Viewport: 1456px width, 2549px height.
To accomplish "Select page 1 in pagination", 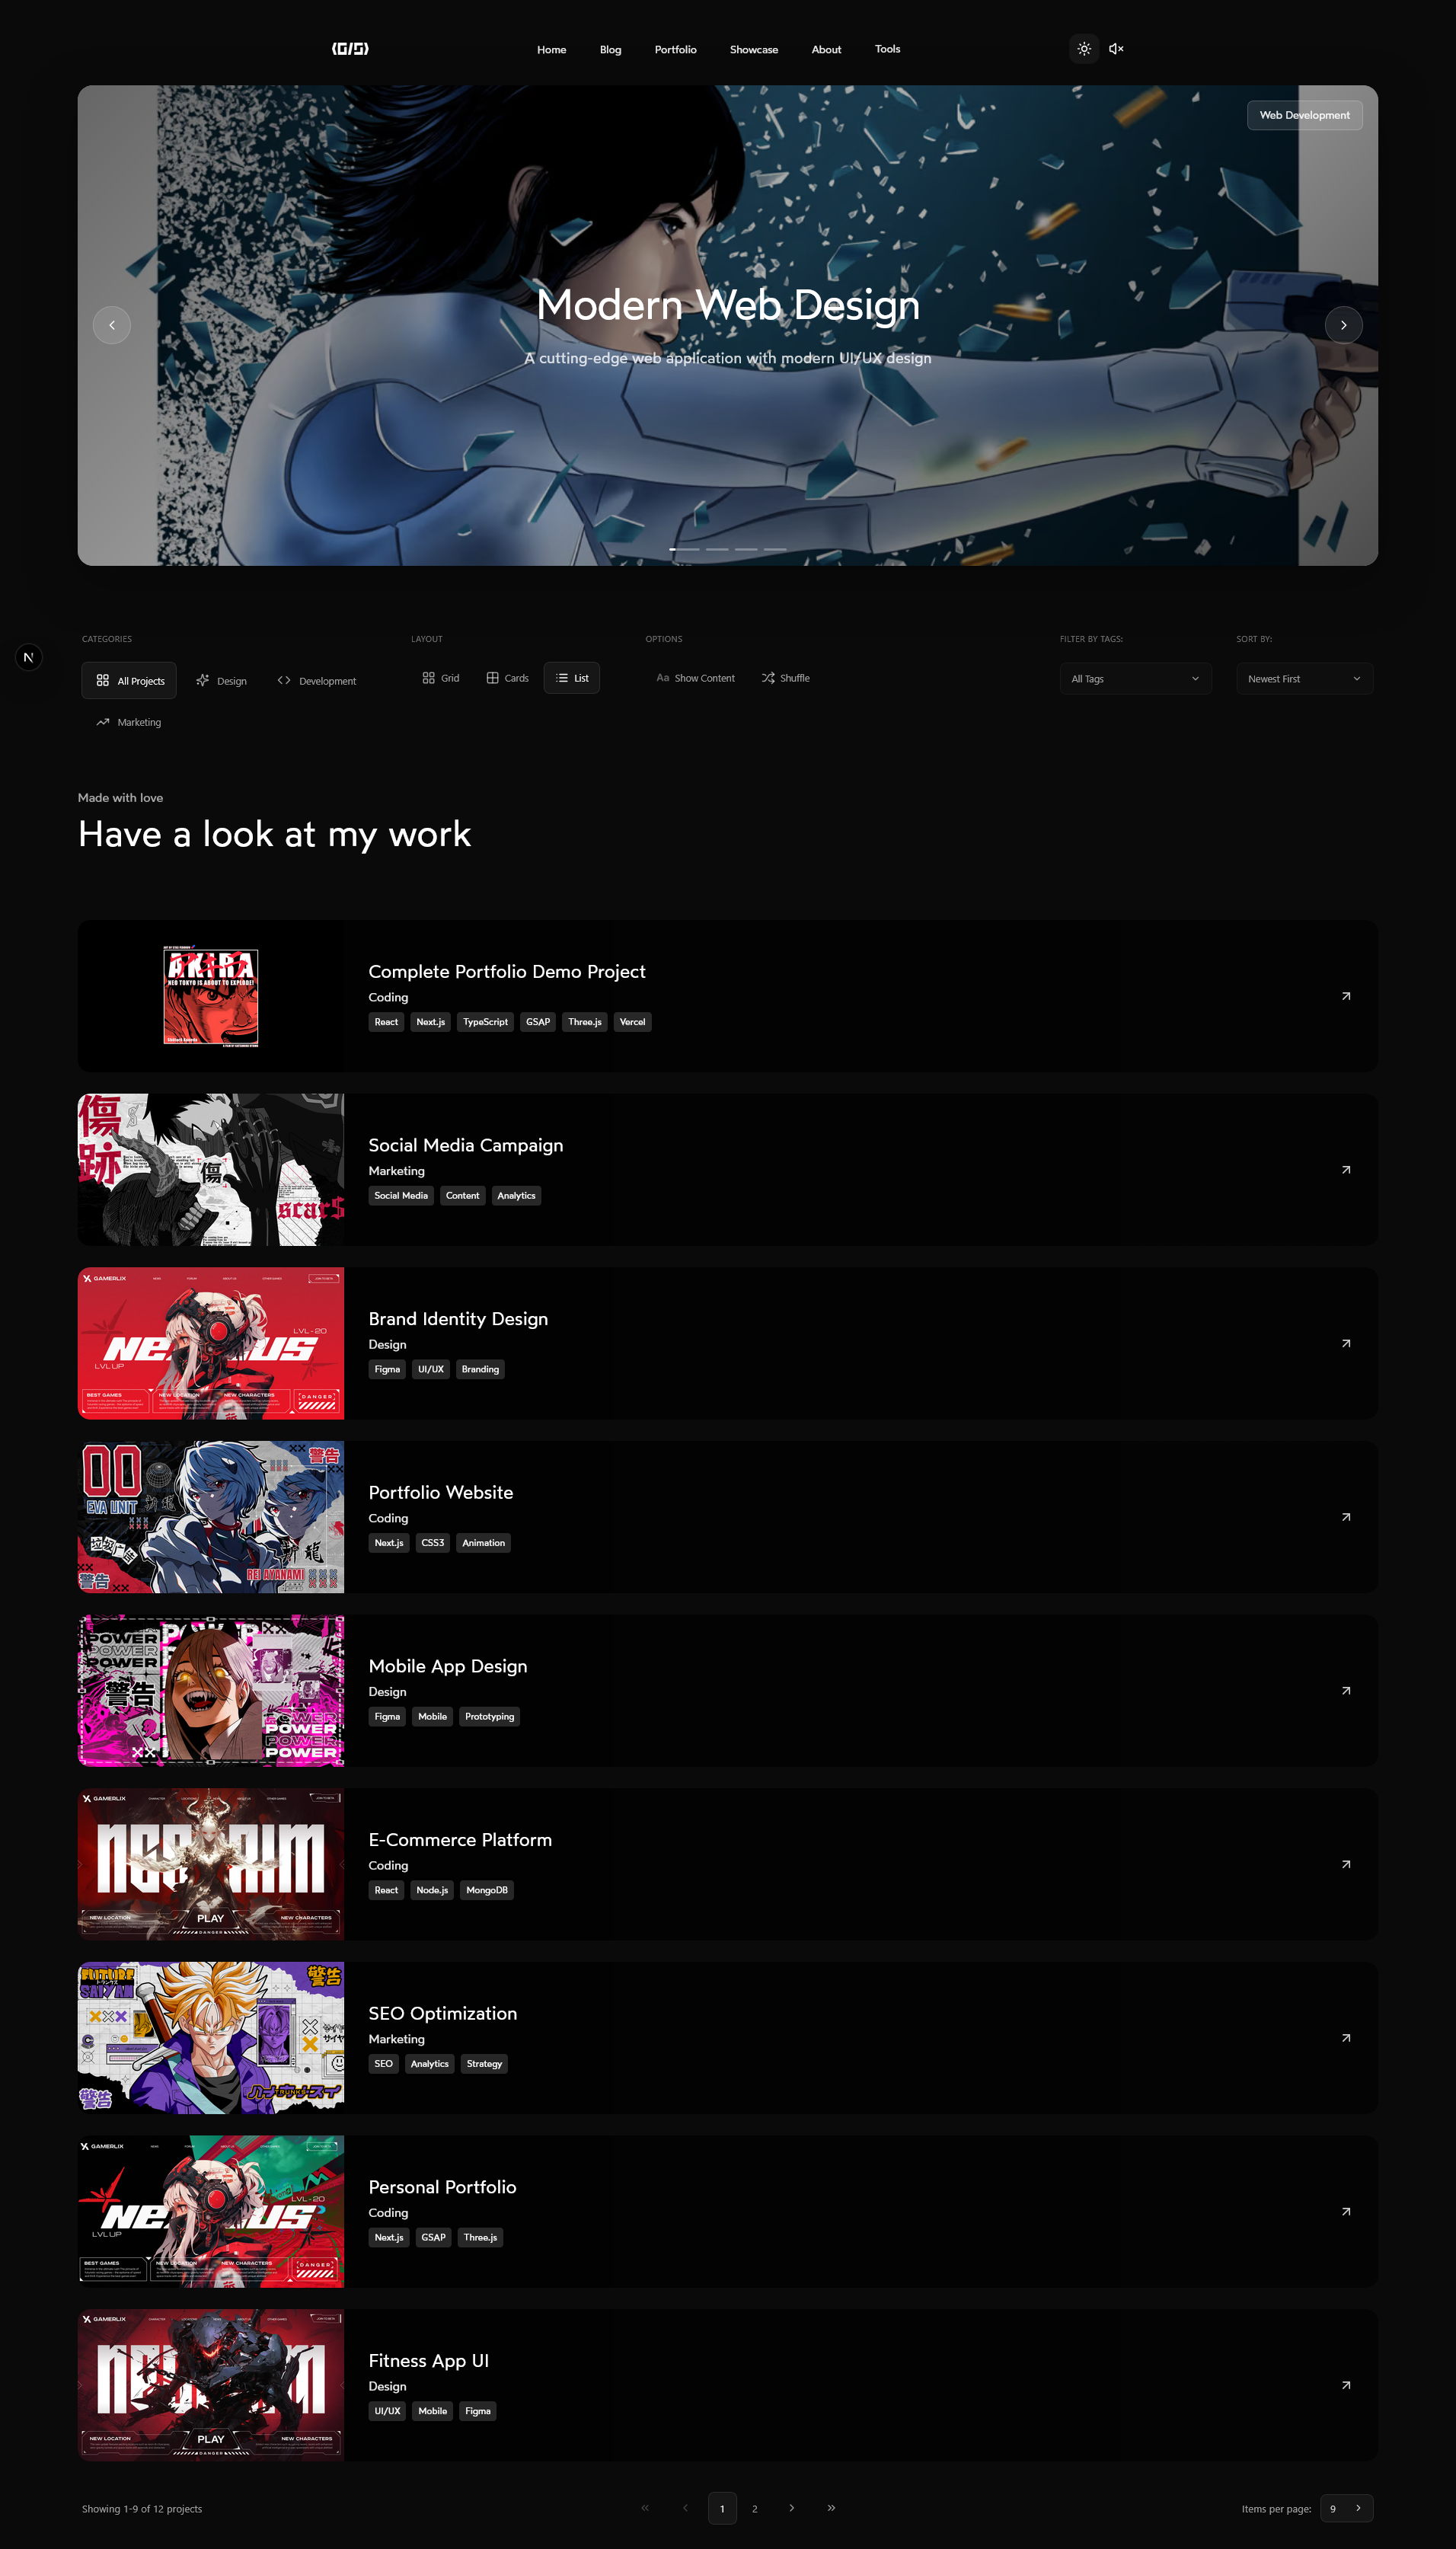I will point(722,2508).
